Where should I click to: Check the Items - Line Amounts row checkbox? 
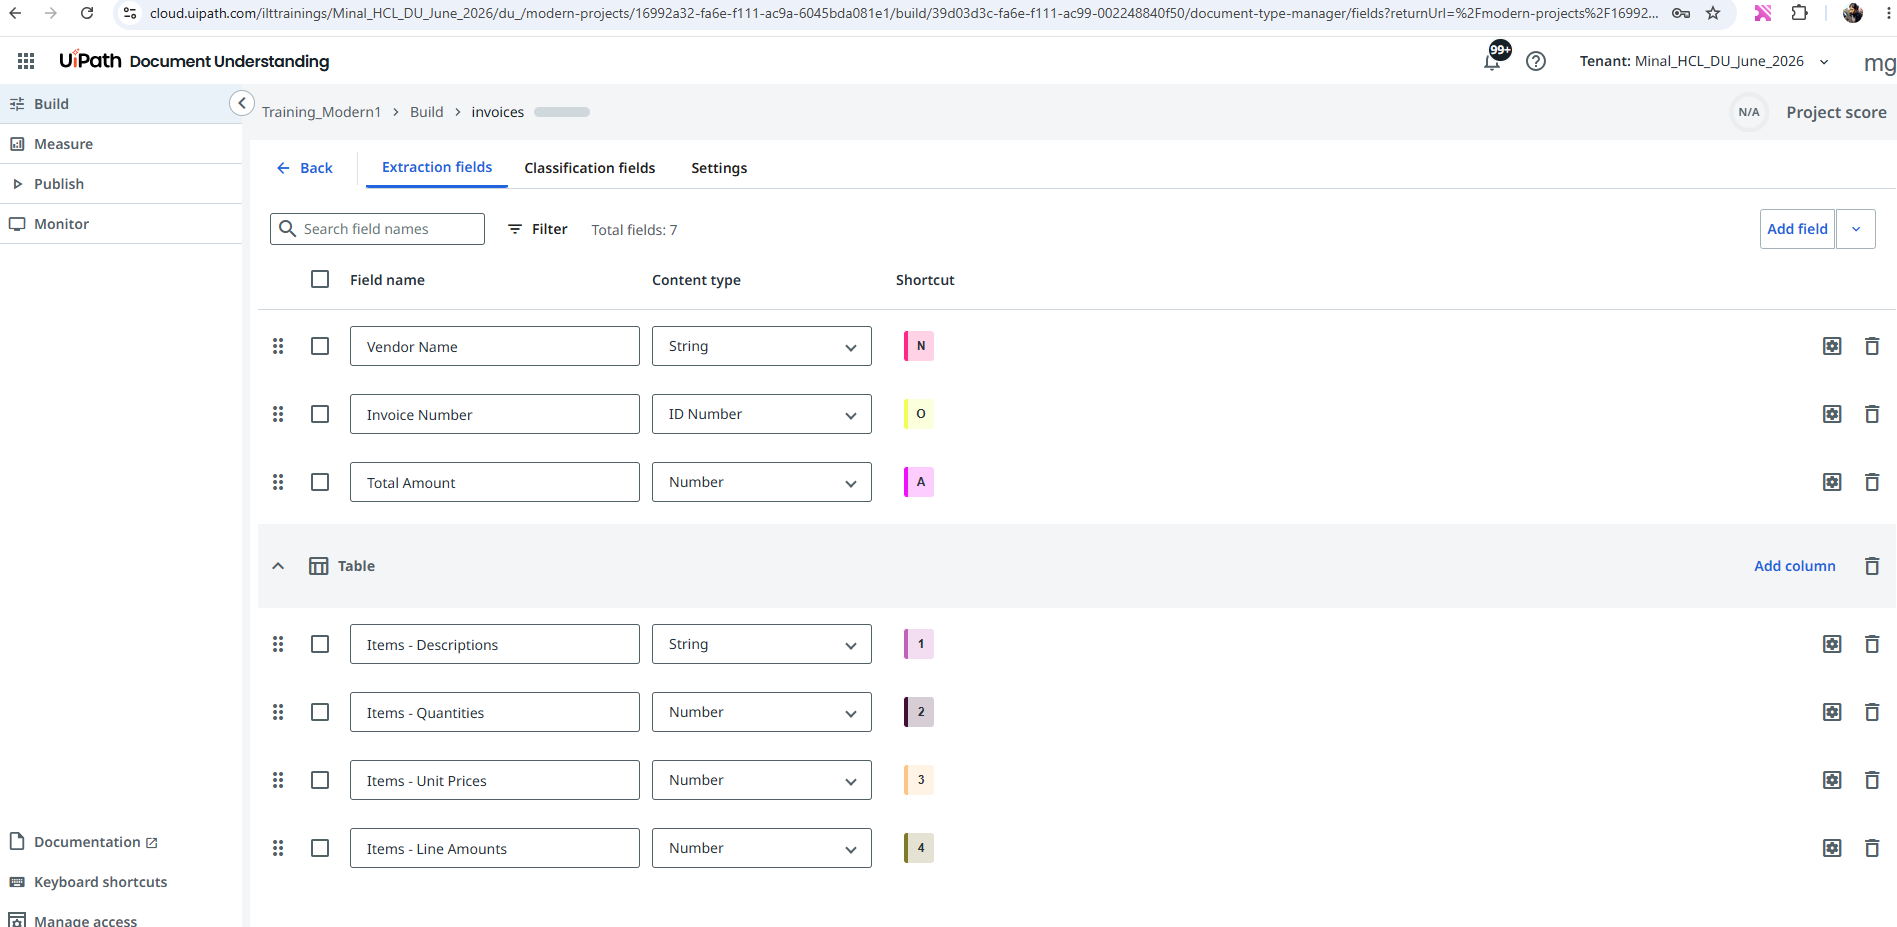[320, 848]
